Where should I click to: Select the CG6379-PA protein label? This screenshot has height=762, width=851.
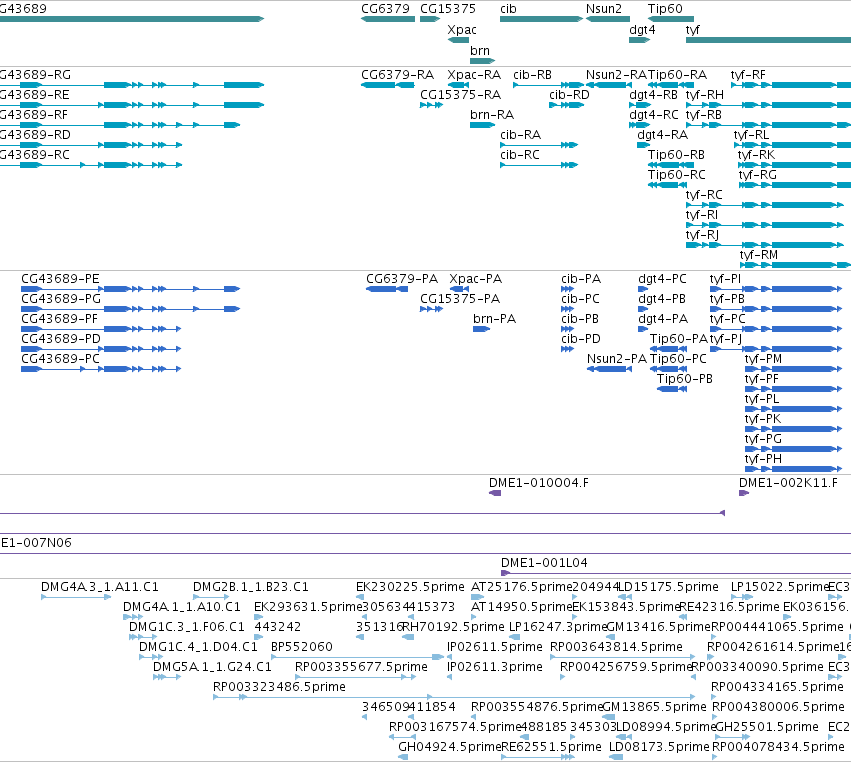(x=402, y=279)
